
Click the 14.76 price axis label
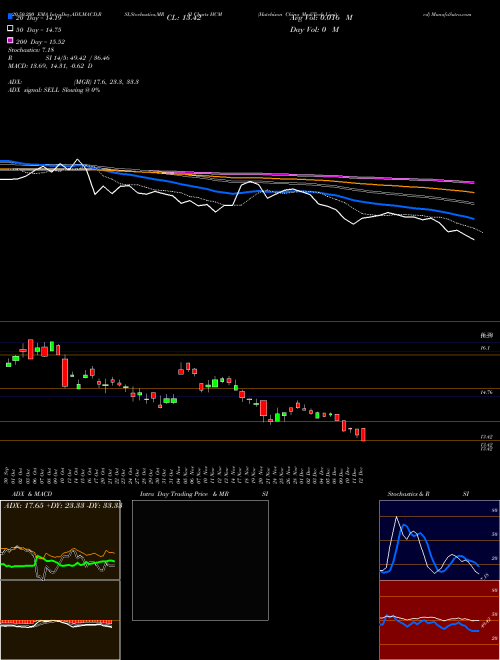(x=486, y=392)
